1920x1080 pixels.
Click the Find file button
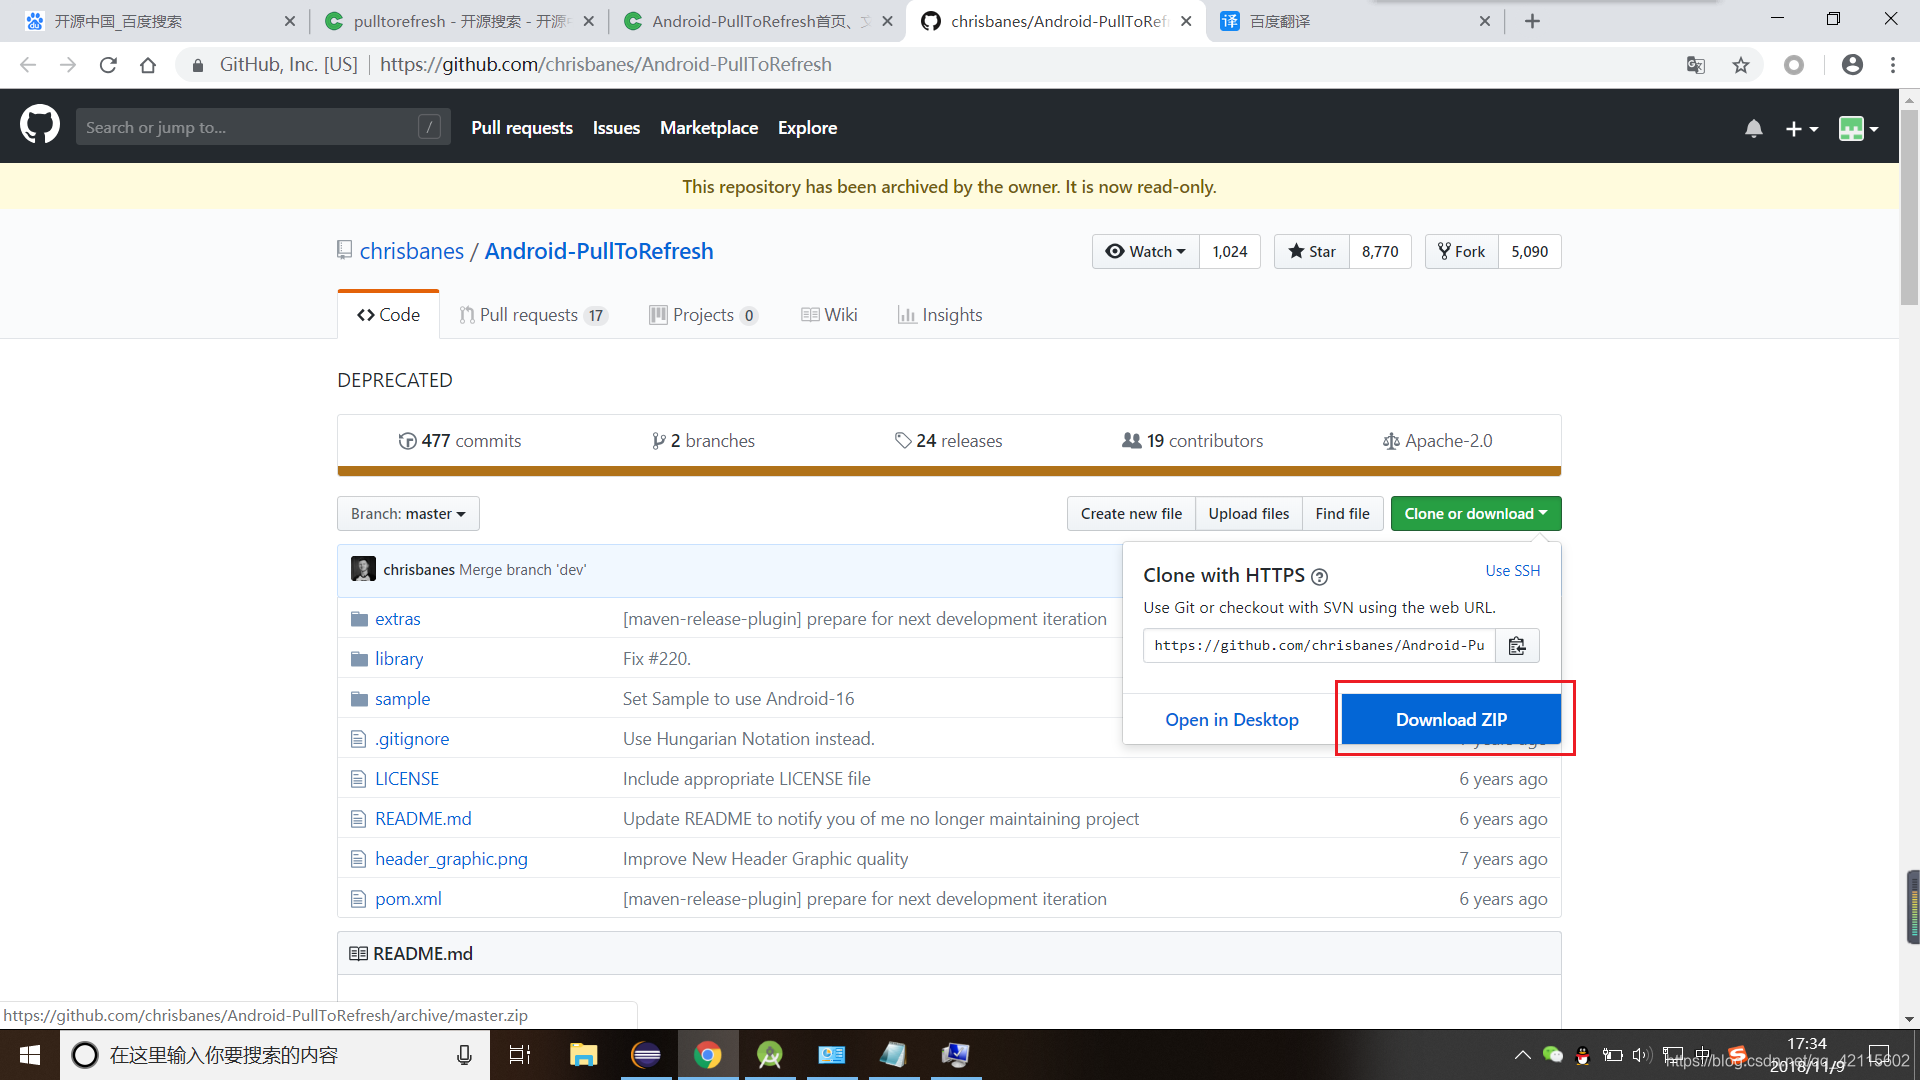1343,514
